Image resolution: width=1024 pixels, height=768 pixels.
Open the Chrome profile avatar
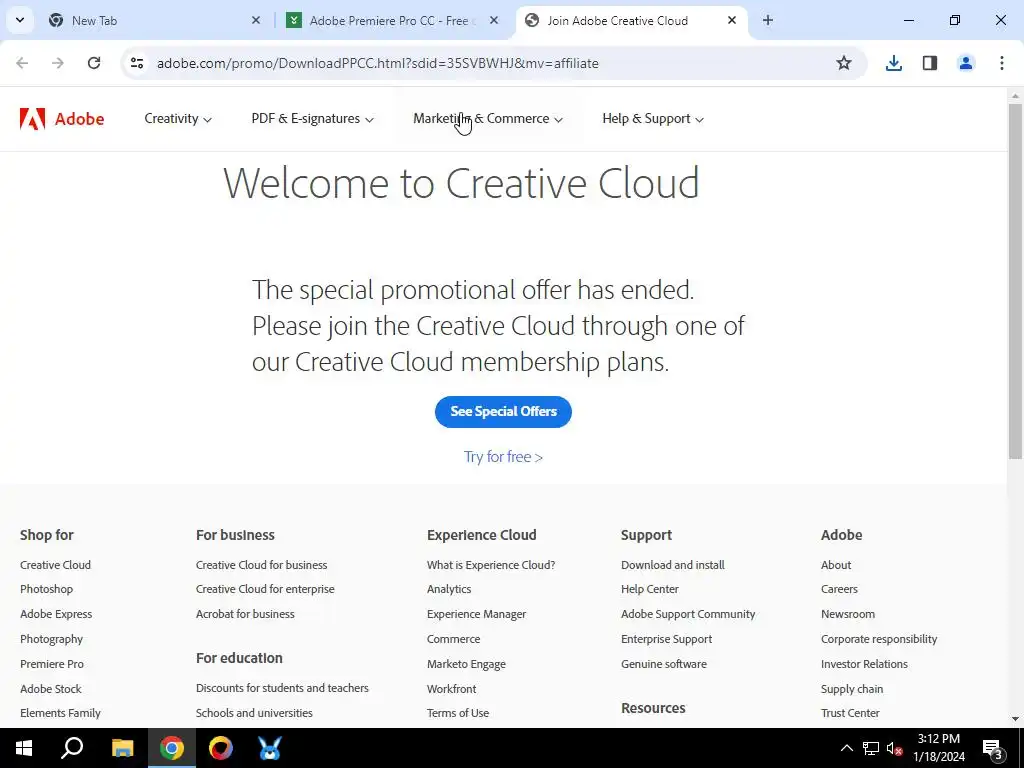tap(966, 63)
